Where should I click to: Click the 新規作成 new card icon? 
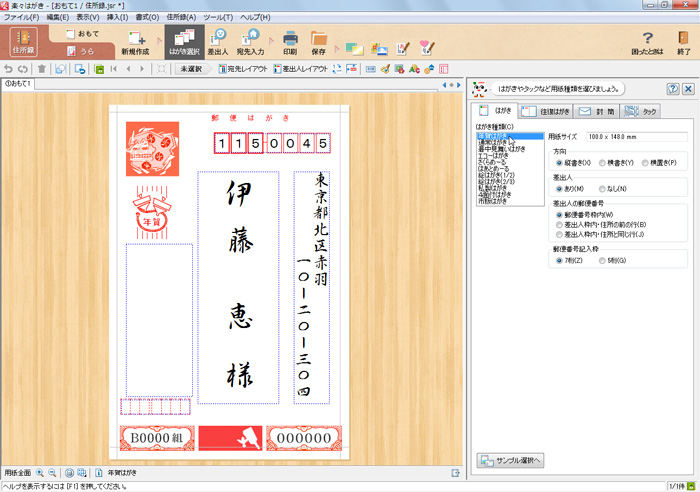pyautogui.click(x=137, y=40)
